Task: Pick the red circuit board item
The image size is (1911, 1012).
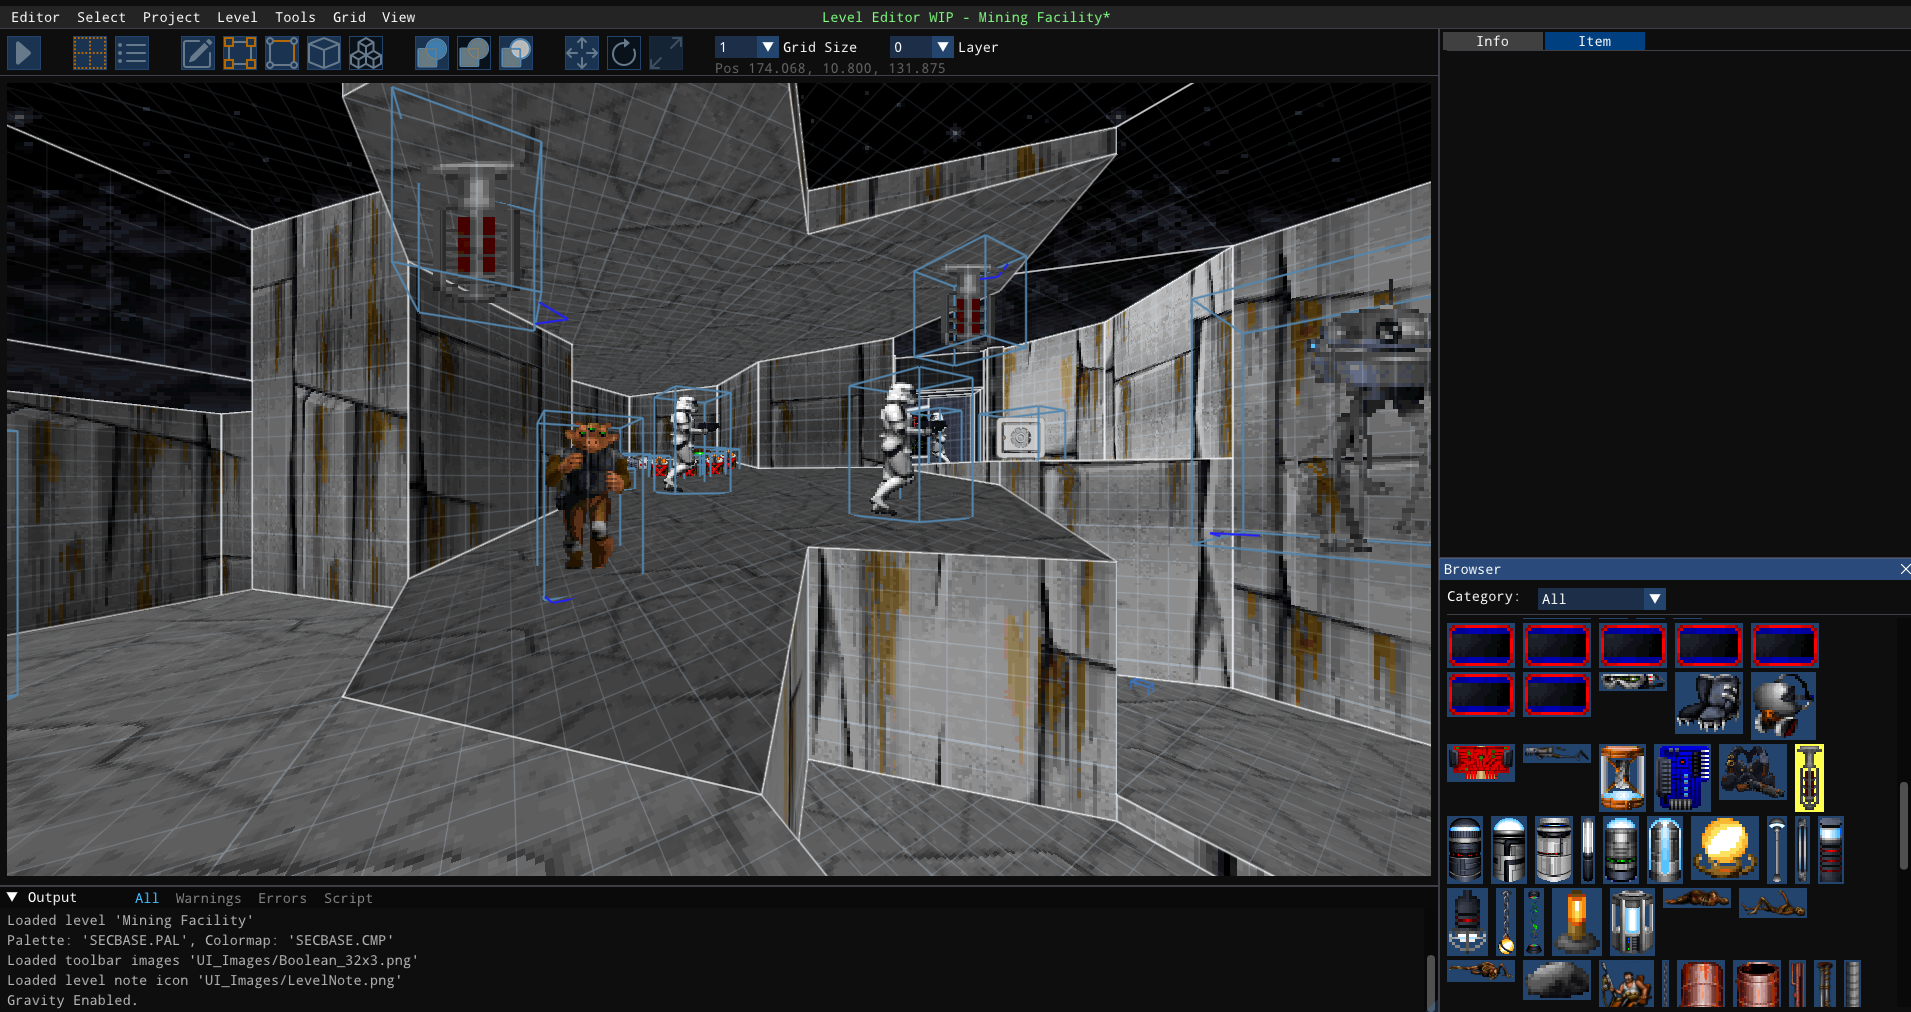Action: [1481, 762]
